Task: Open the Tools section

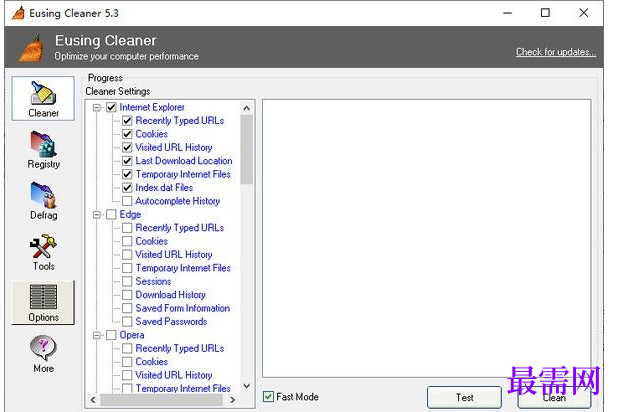Action: point(43,253)
